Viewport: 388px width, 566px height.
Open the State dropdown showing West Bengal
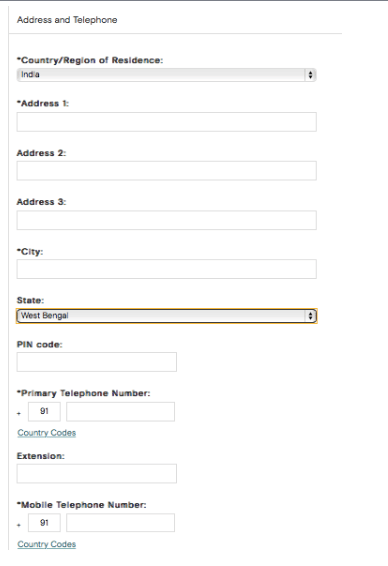[x=166, y=316]
